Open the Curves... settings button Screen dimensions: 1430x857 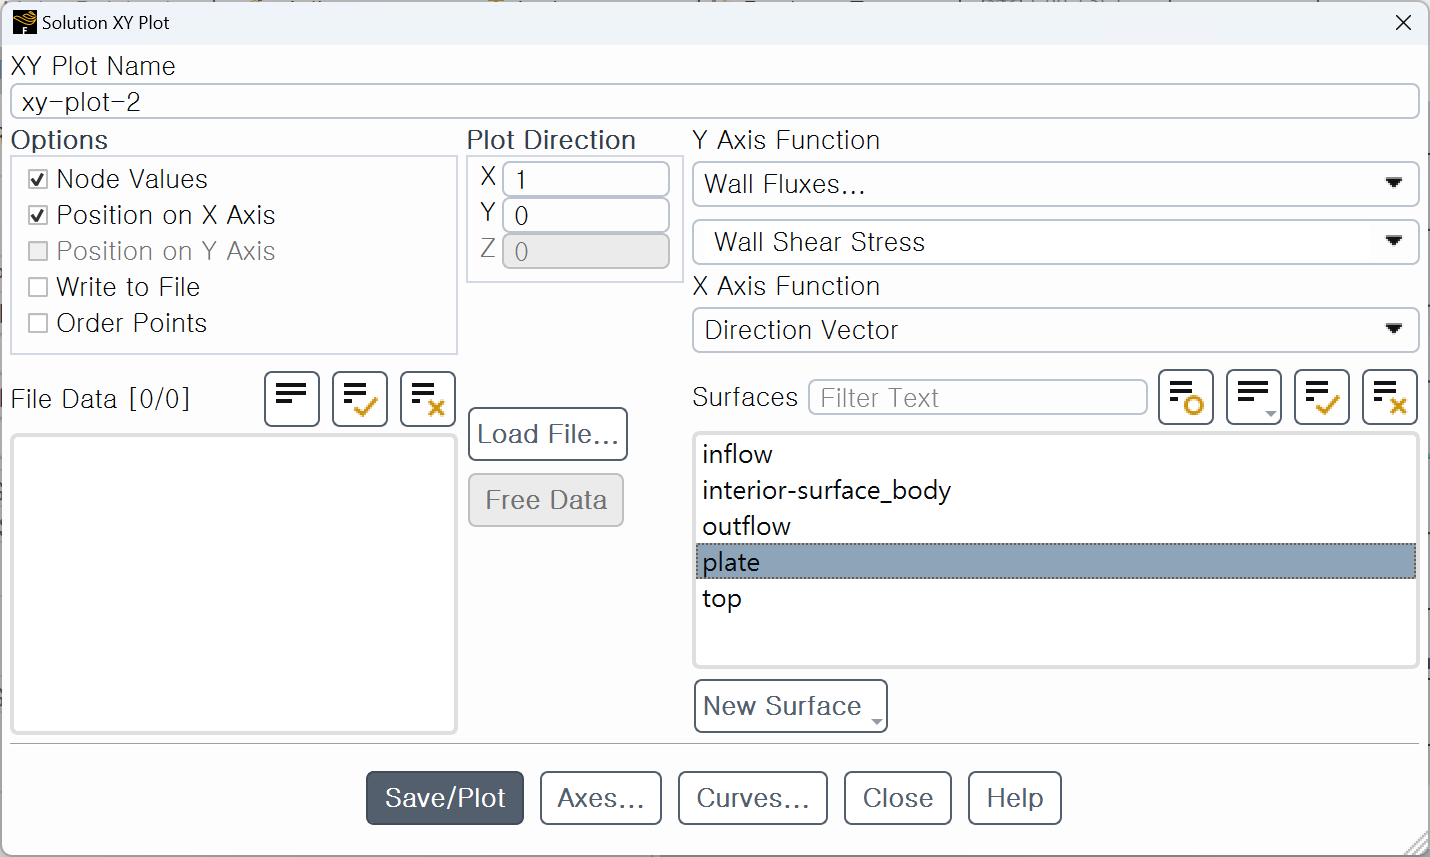pos(753,798)
